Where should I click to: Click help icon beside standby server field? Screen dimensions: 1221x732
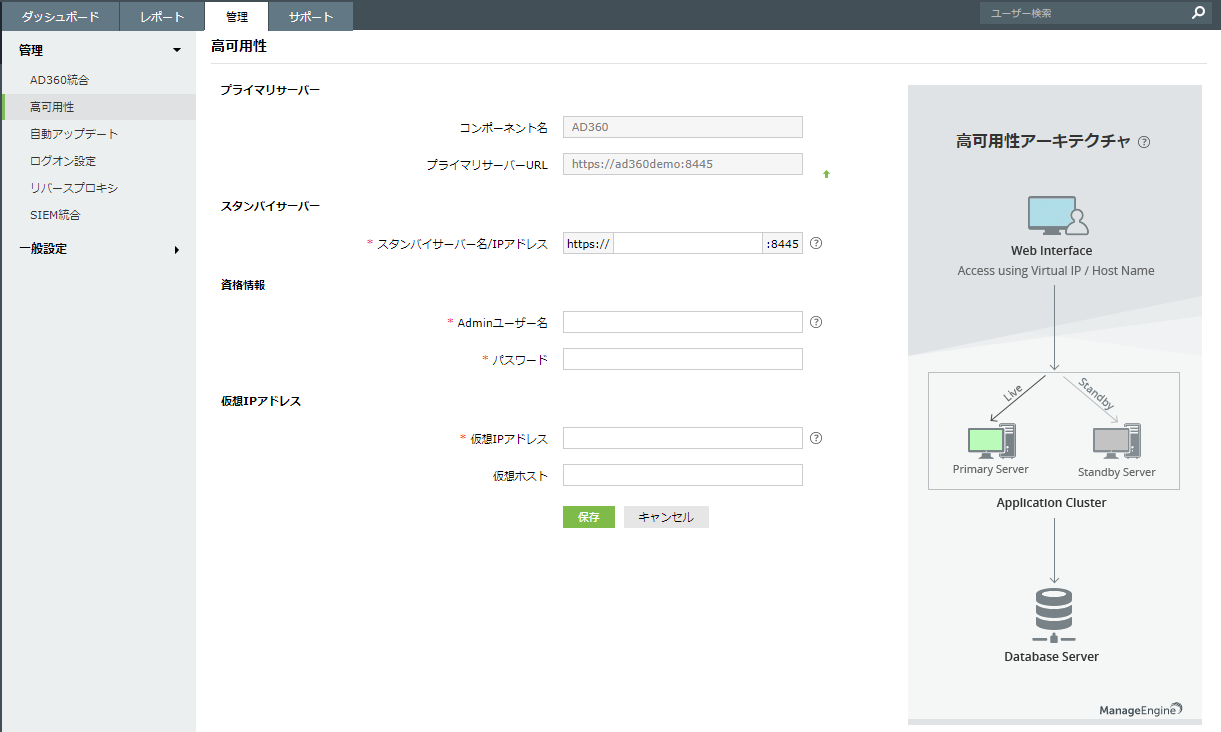816,243
